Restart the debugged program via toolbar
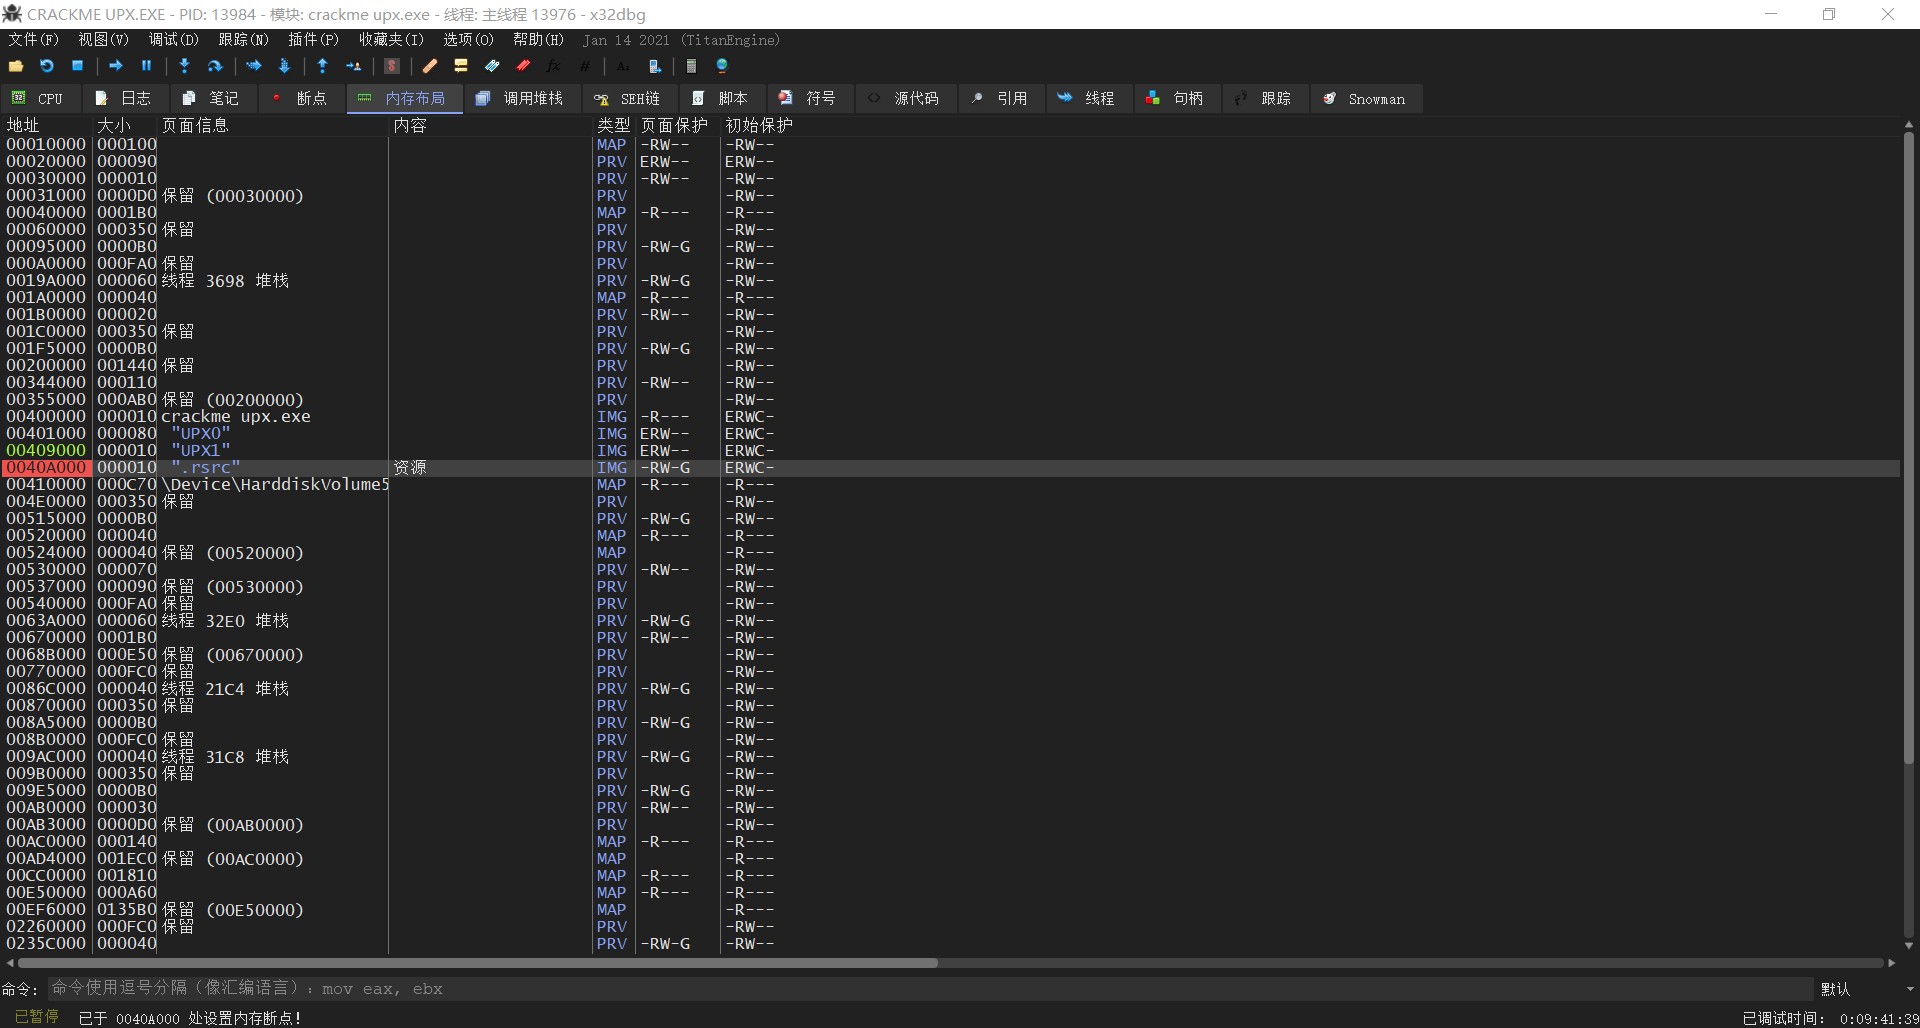 [x=47, y=66]
